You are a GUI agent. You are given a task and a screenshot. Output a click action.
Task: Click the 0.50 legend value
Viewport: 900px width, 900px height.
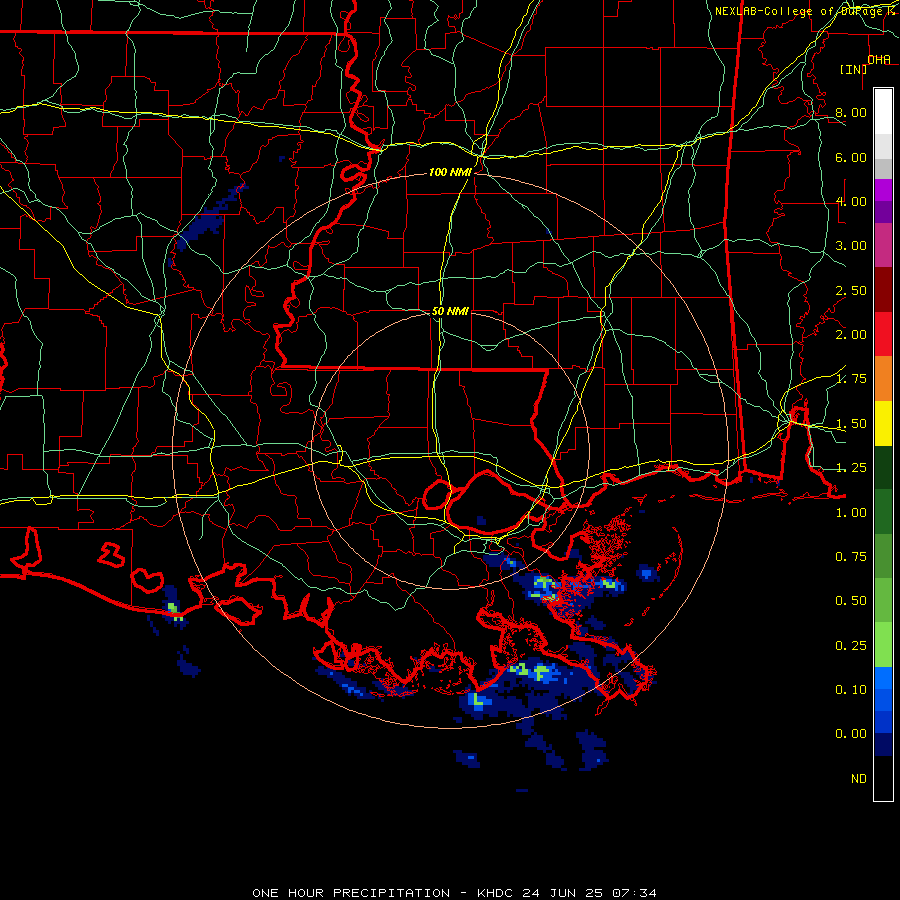click(851, 601)
